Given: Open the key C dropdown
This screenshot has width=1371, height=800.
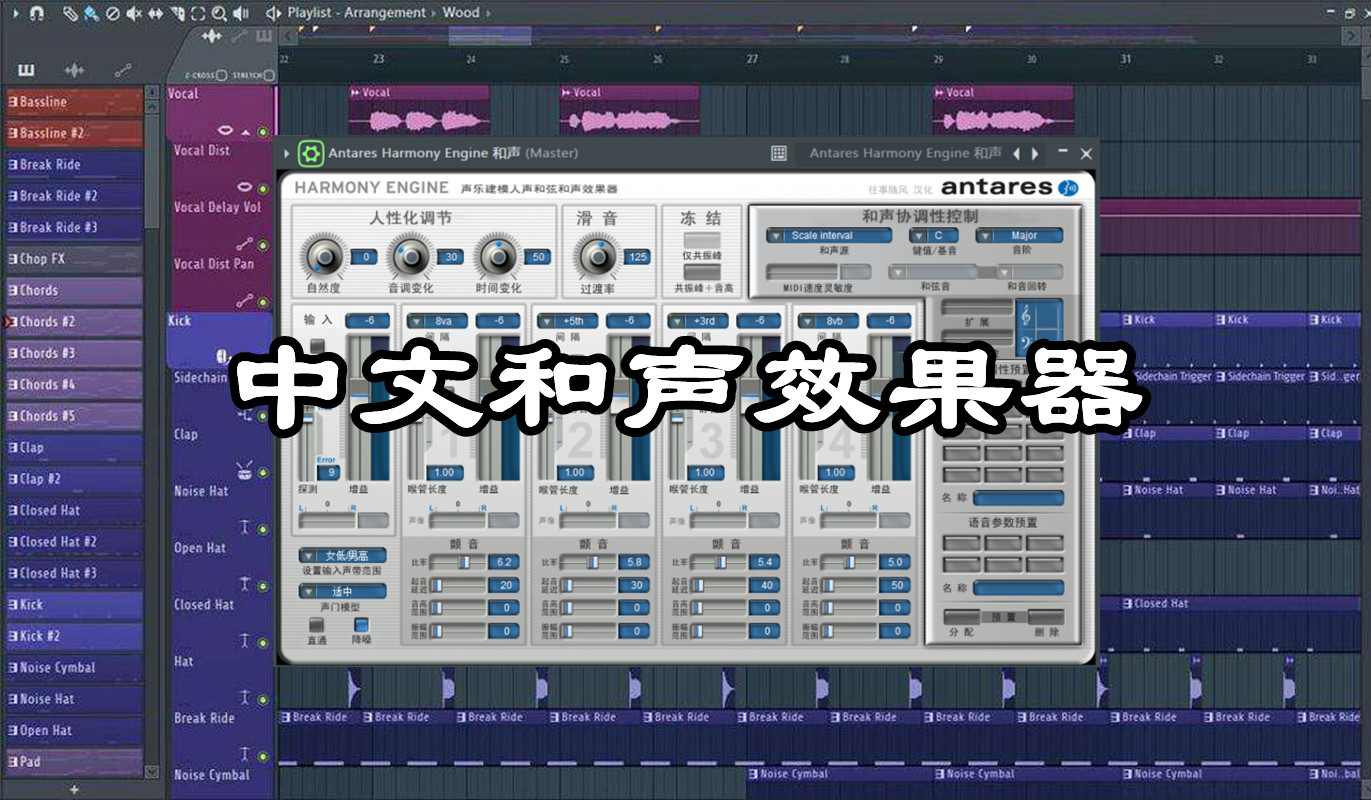Looking at the screenshot, I should (933, 236).
